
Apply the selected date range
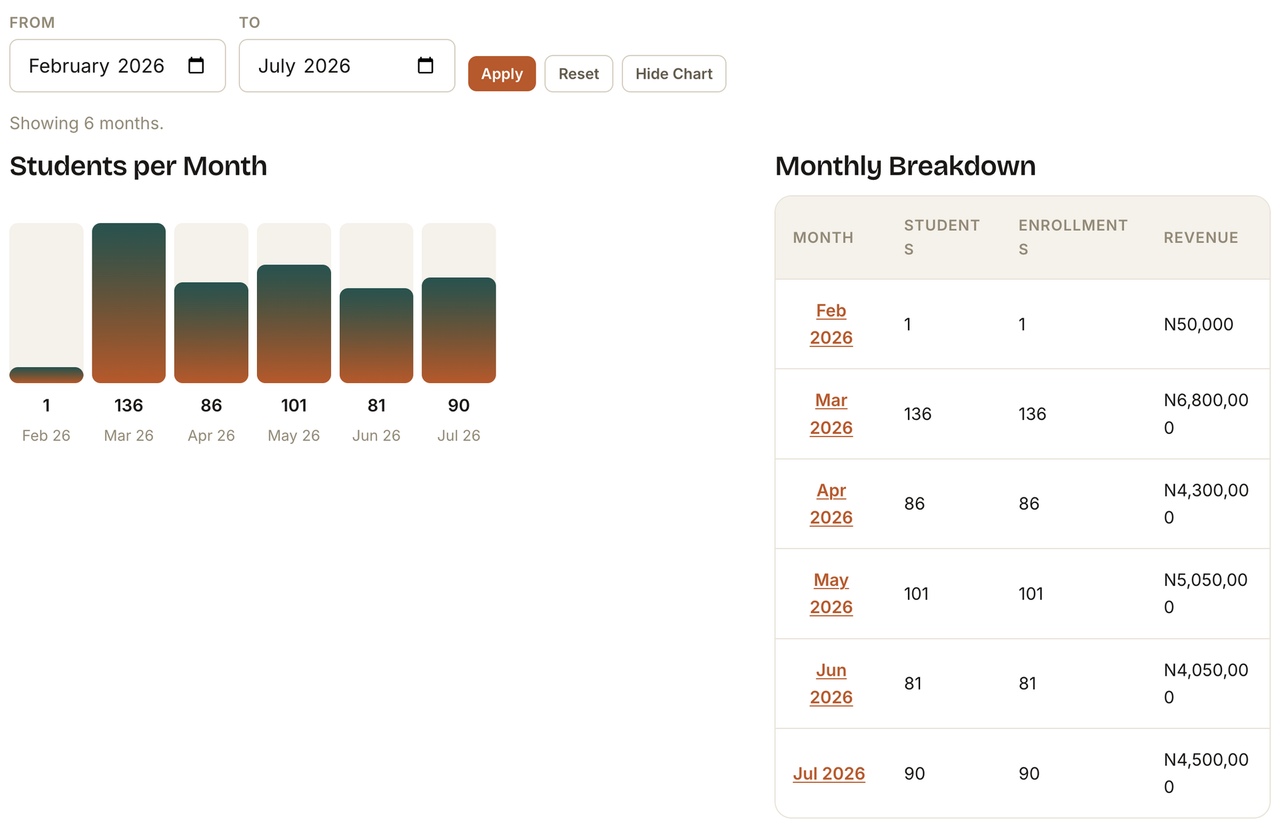coord(502,74)
